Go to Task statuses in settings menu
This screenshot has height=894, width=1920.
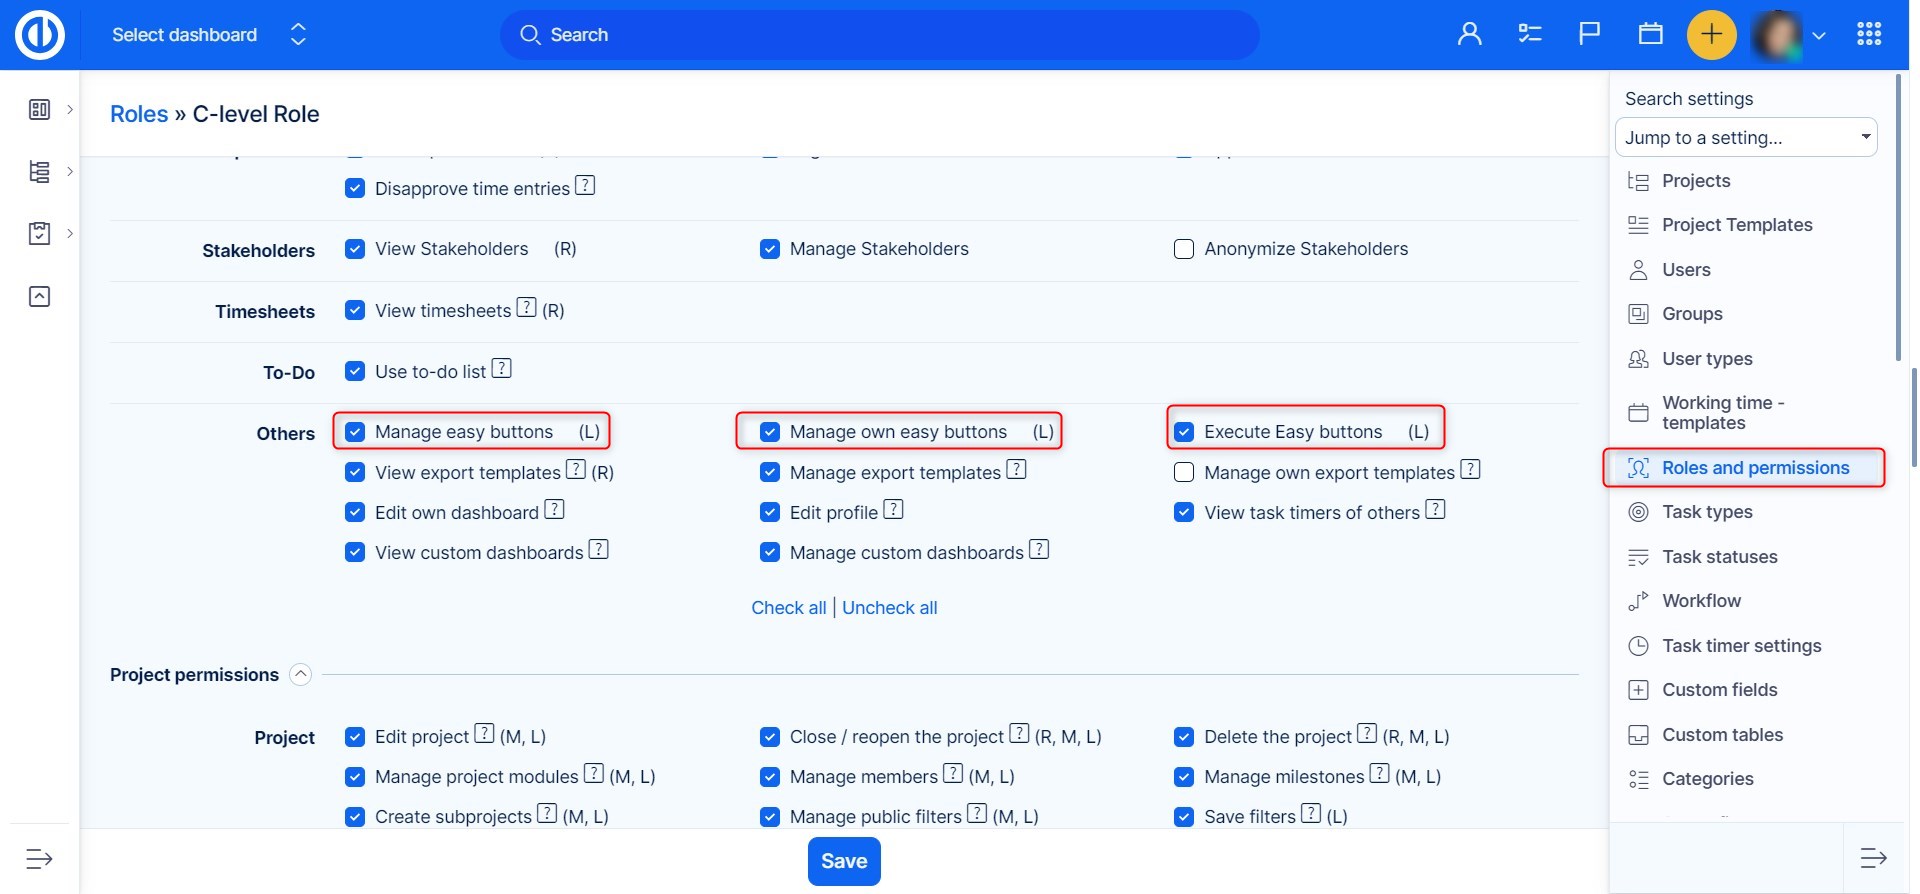[x=1719, y=557]
